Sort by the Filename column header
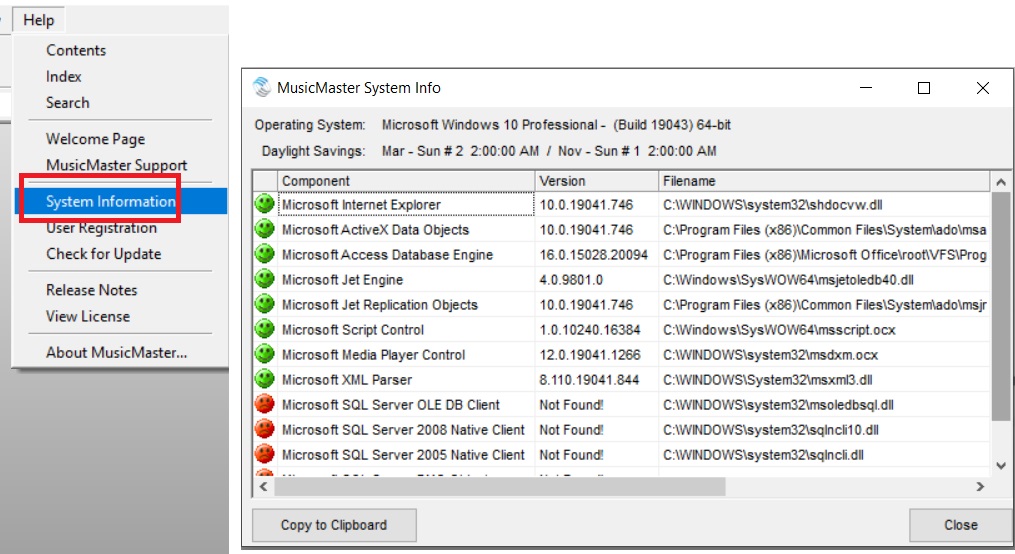This screenshot has height=554, width=1015. pos(823,181)
